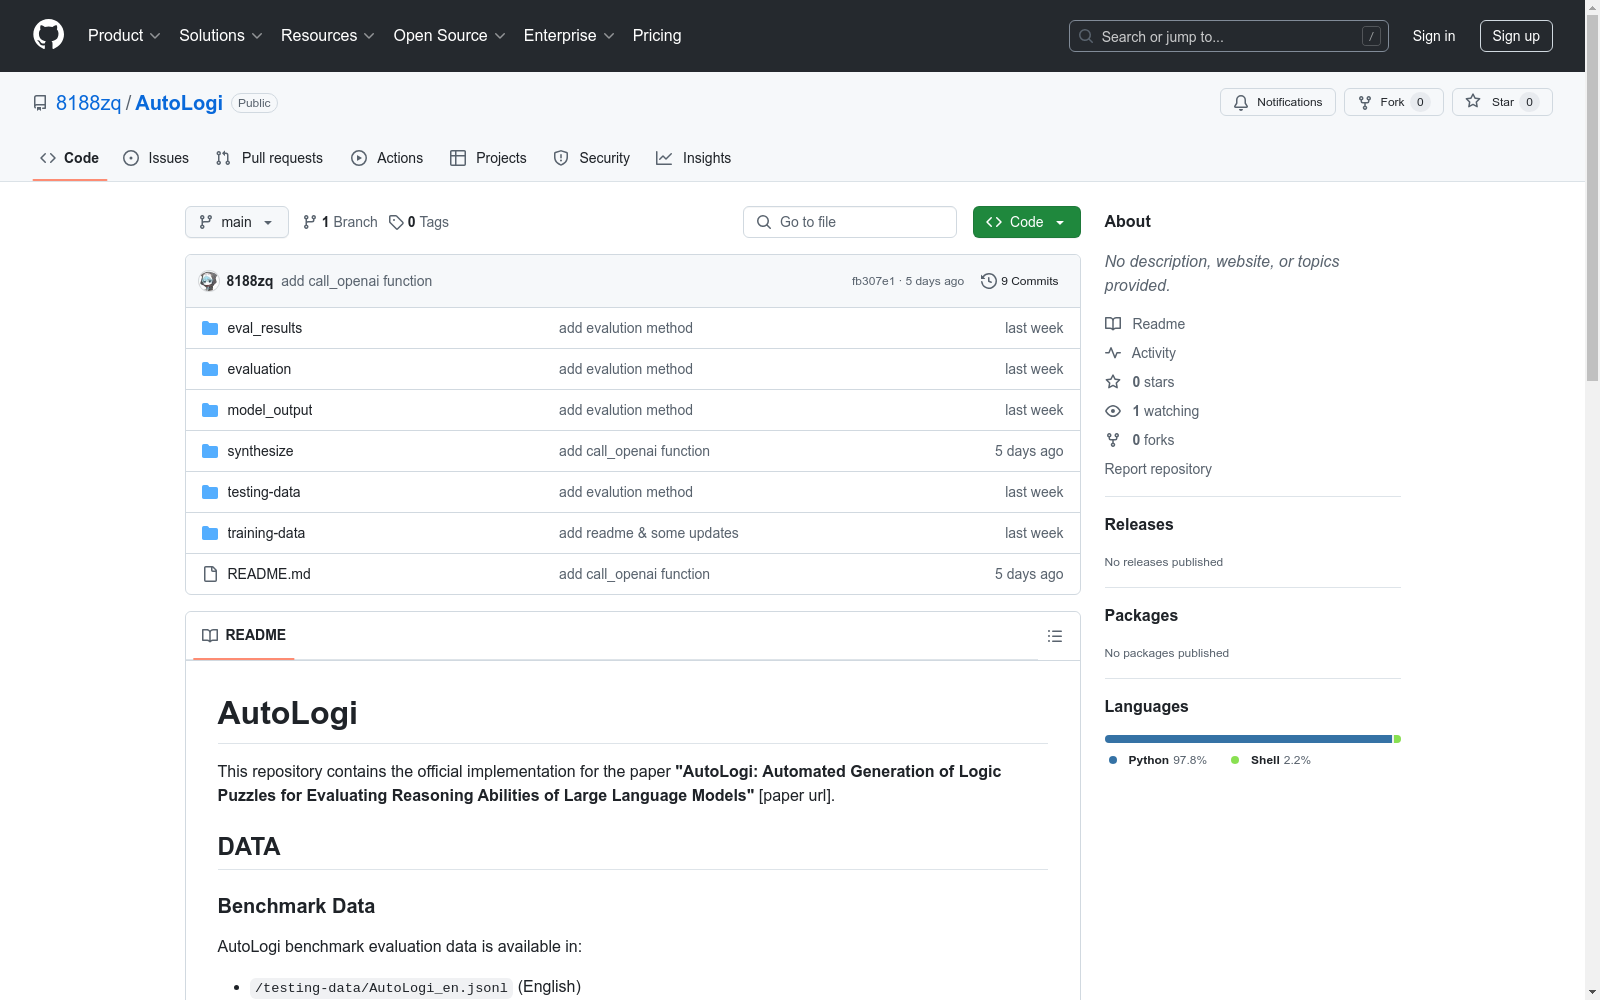Click the Activity pulse icon
Image resolution: width=1600 pixels, height=1000 pixels.
click(x=1113, y=353)
